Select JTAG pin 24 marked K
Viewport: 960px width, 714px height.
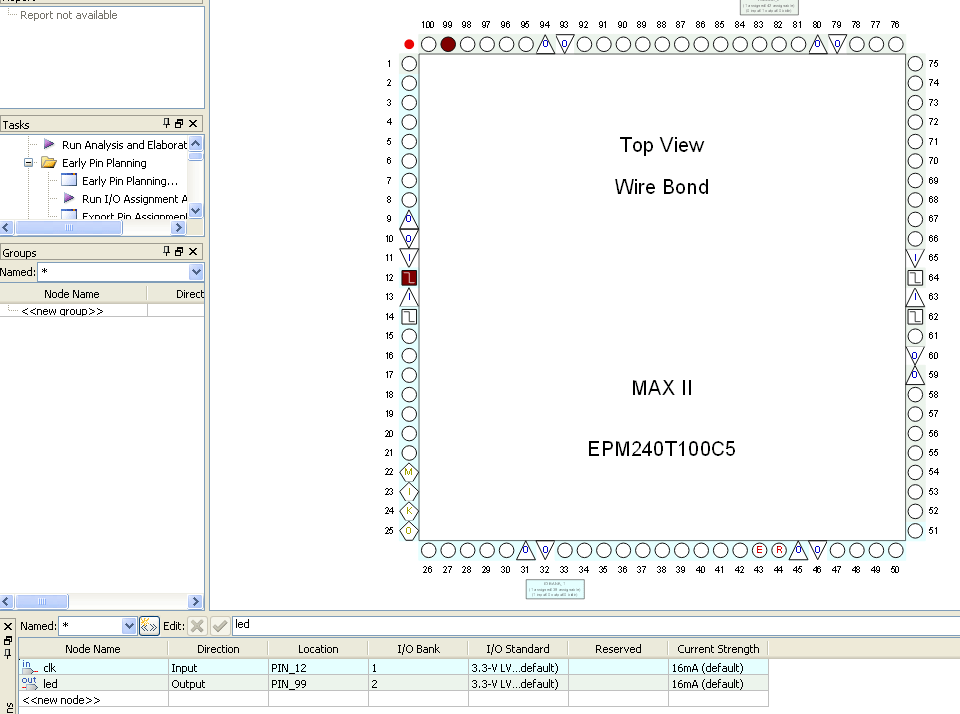[409, 511]
